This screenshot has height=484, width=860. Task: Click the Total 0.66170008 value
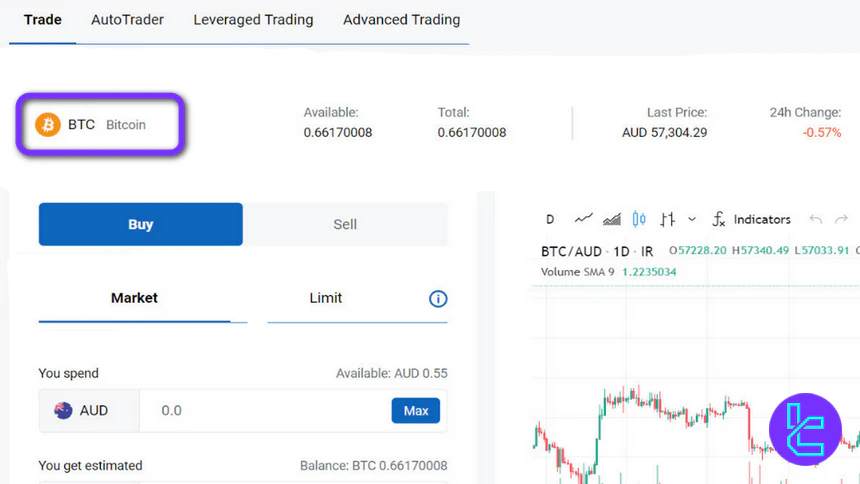pos(472,132)
